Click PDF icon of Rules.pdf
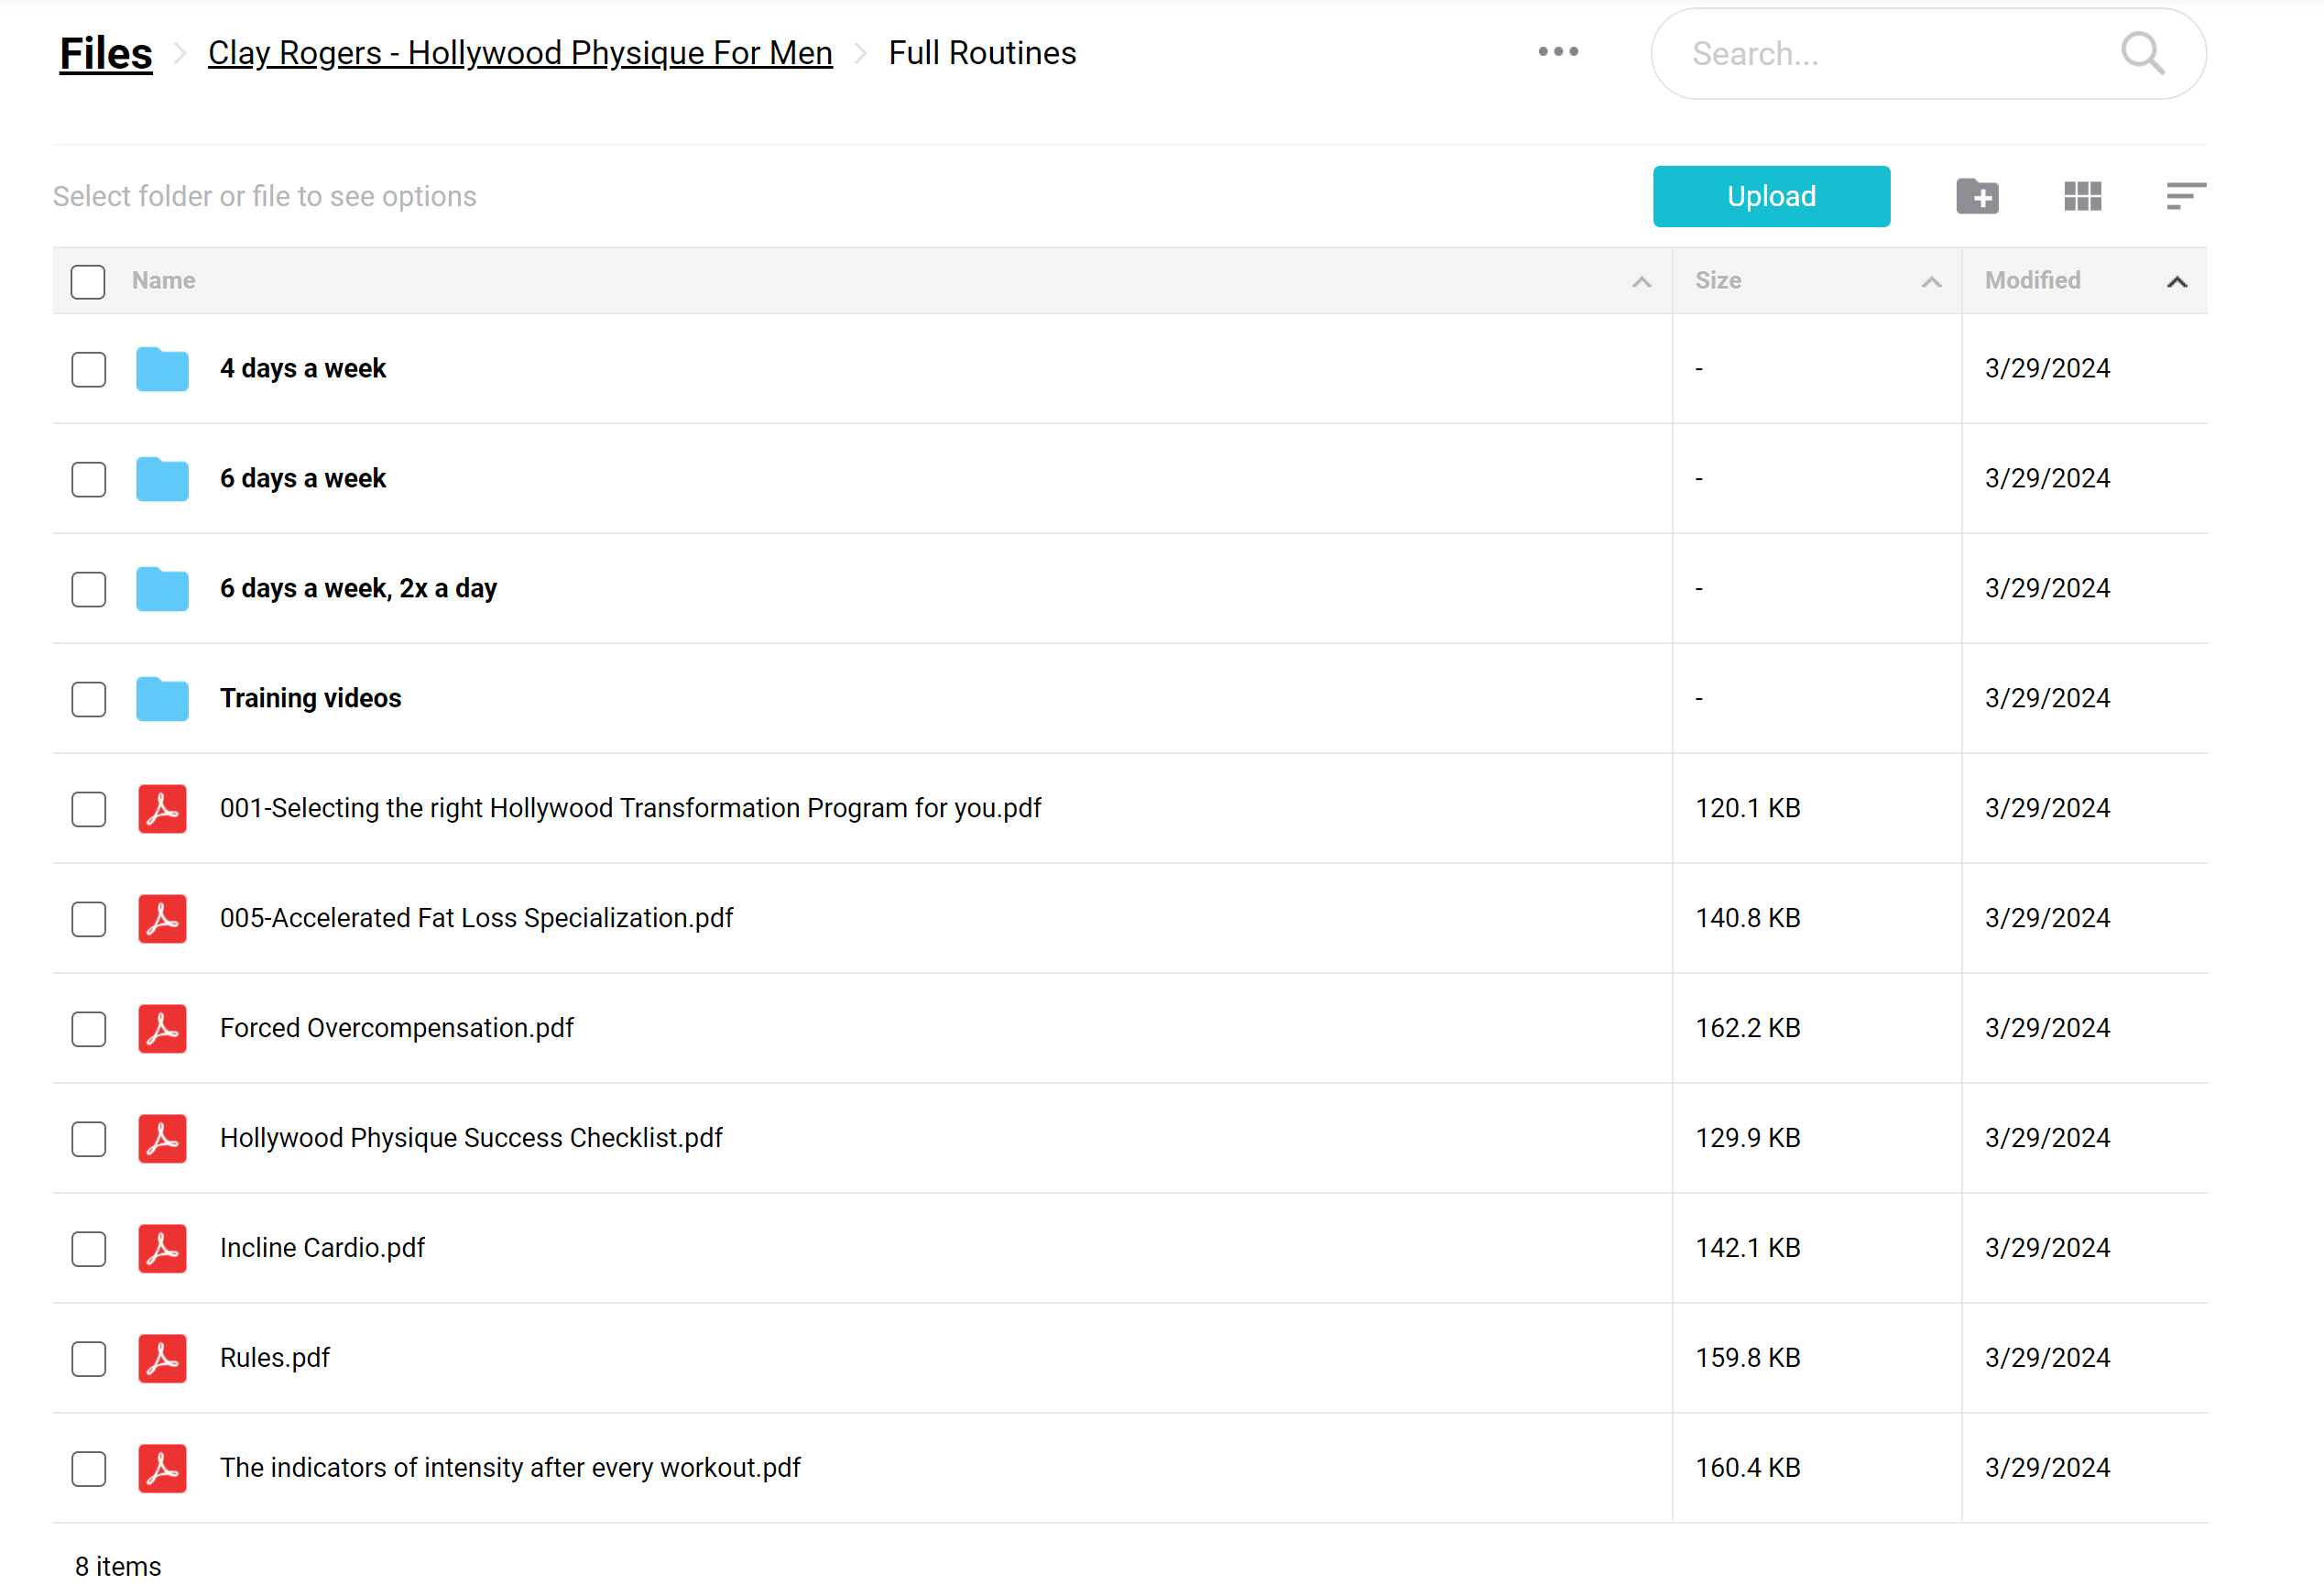This screenshot has height=1585, width=2324. point(162,1359)
